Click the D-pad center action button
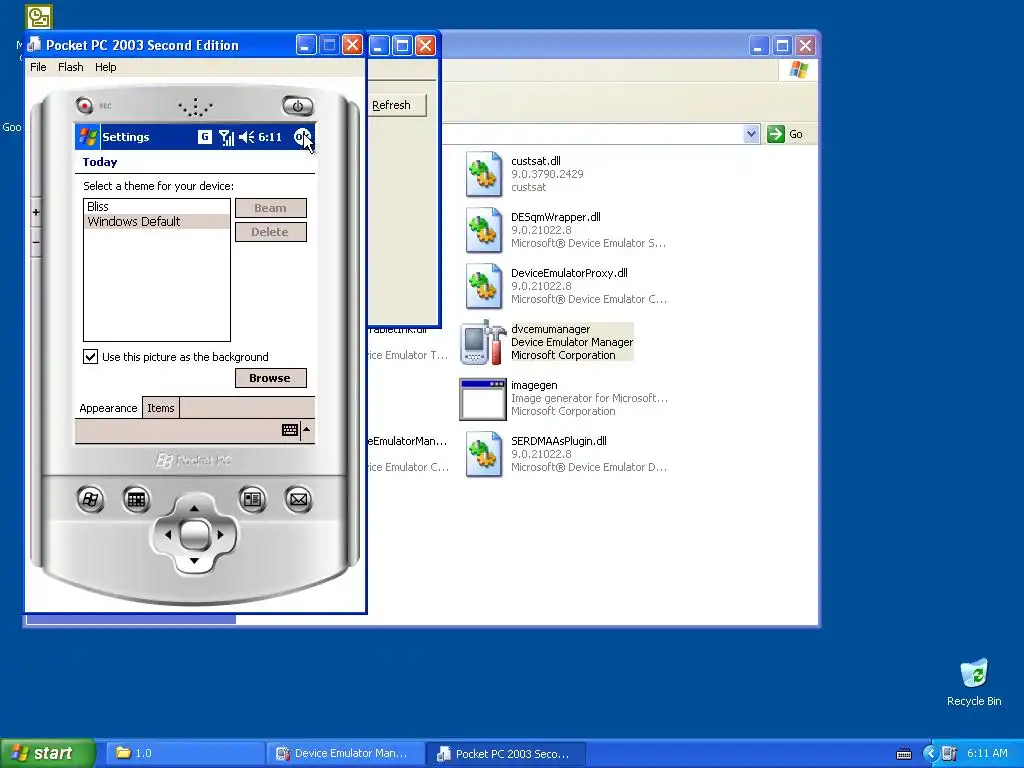The image size is (1024, 768). [194, 534]
